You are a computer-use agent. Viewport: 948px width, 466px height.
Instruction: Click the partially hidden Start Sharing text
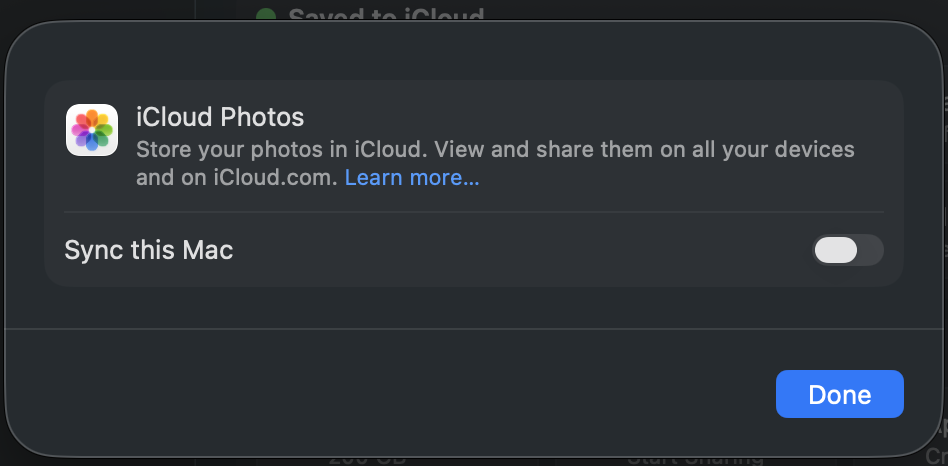tap(695, 460)
